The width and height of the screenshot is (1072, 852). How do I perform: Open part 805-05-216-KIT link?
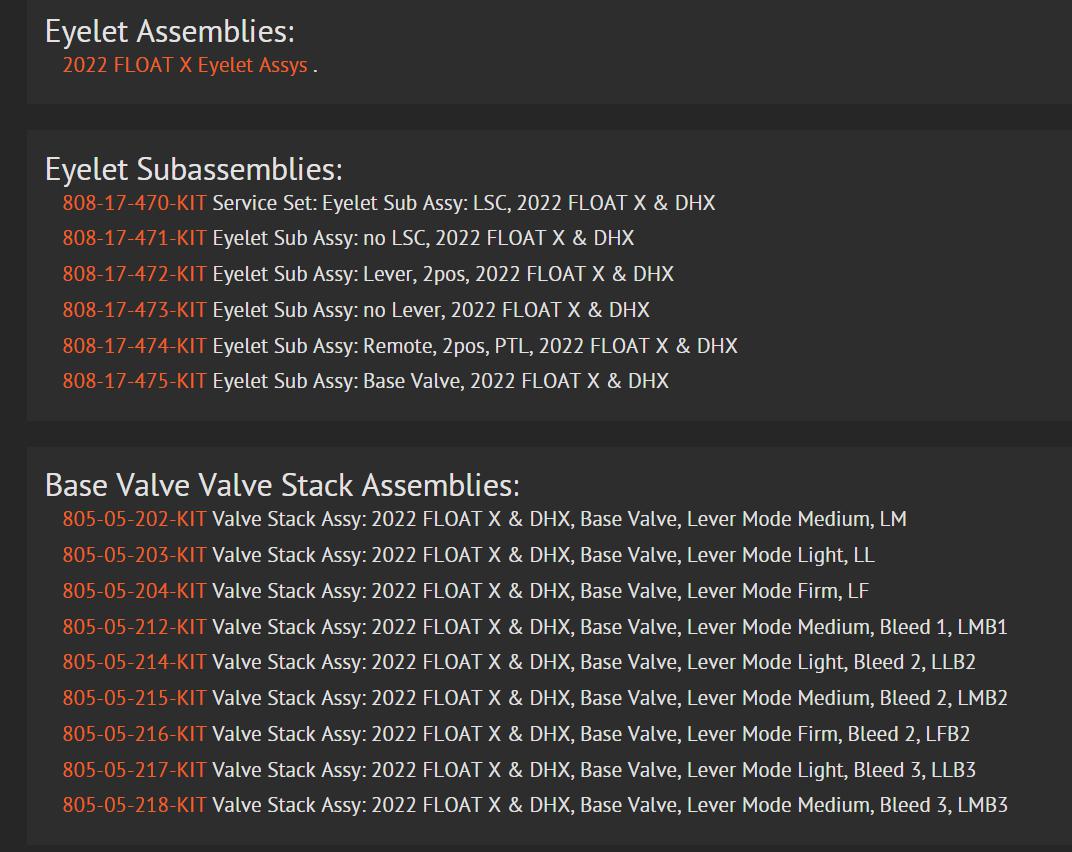coord(134,734)
